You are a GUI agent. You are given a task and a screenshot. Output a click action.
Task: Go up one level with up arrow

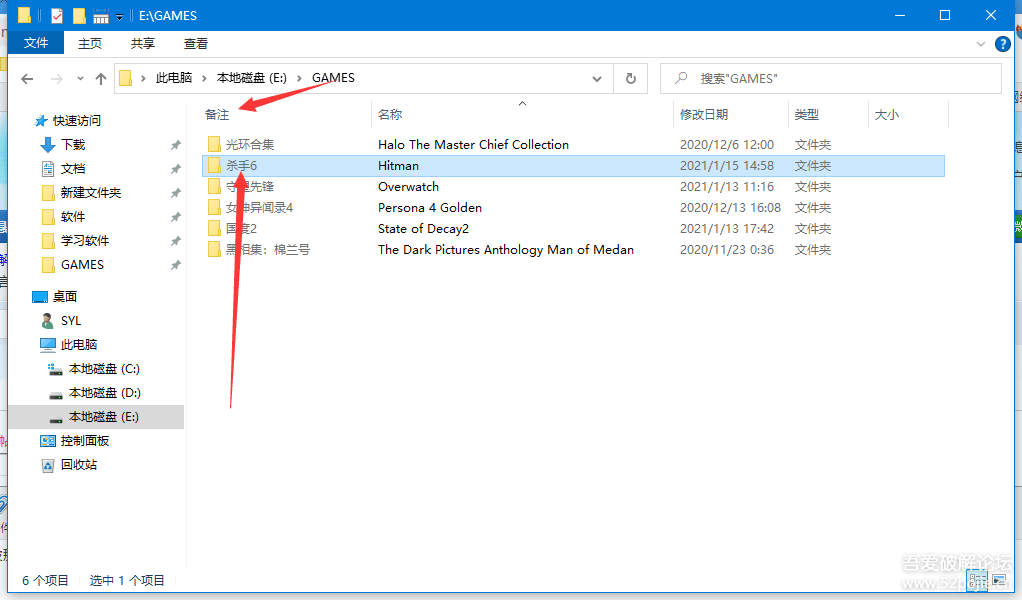[x=100, y=79]
